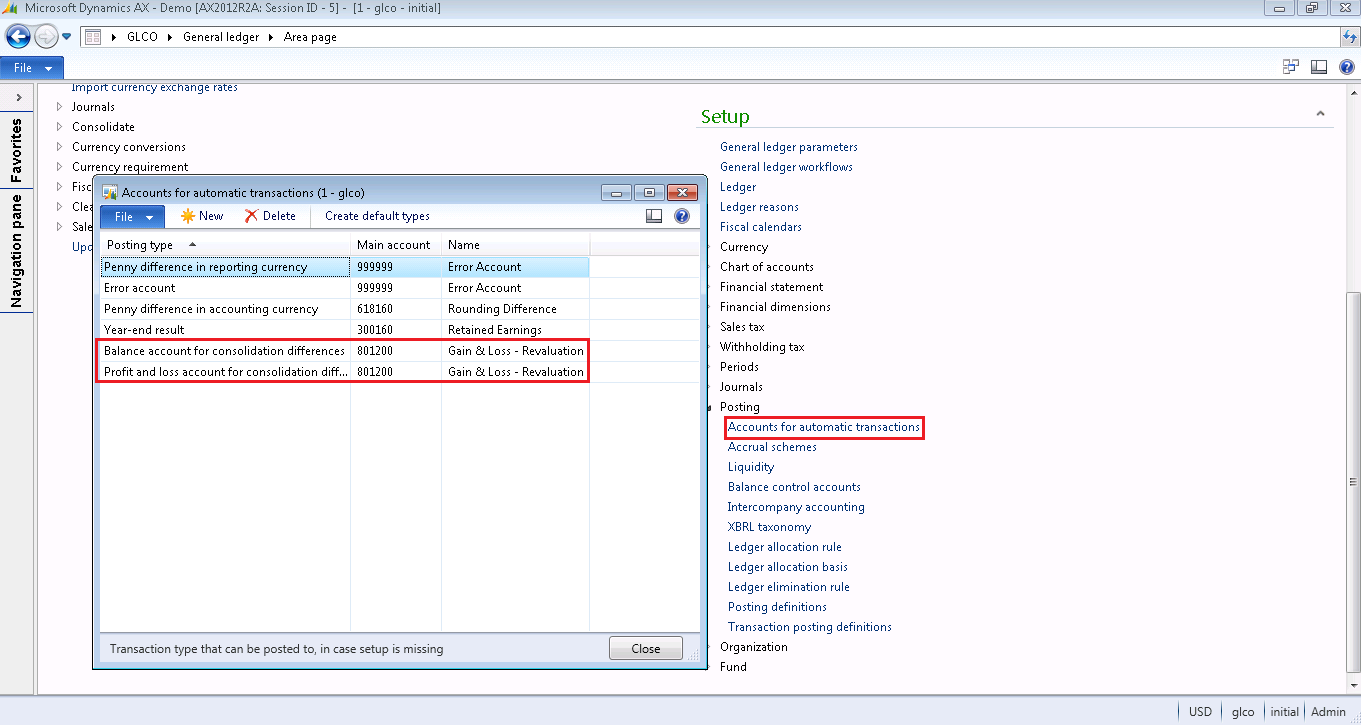Go back with the blue Back arrow
Screen dimensions: 1361x725
tap(18, 37)
